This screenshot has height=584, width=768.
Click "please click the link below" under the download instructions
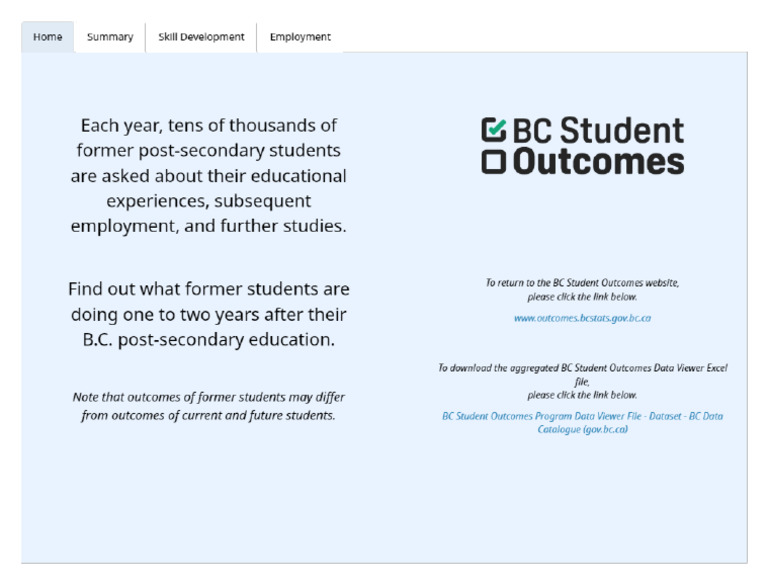tap(582, 395)
